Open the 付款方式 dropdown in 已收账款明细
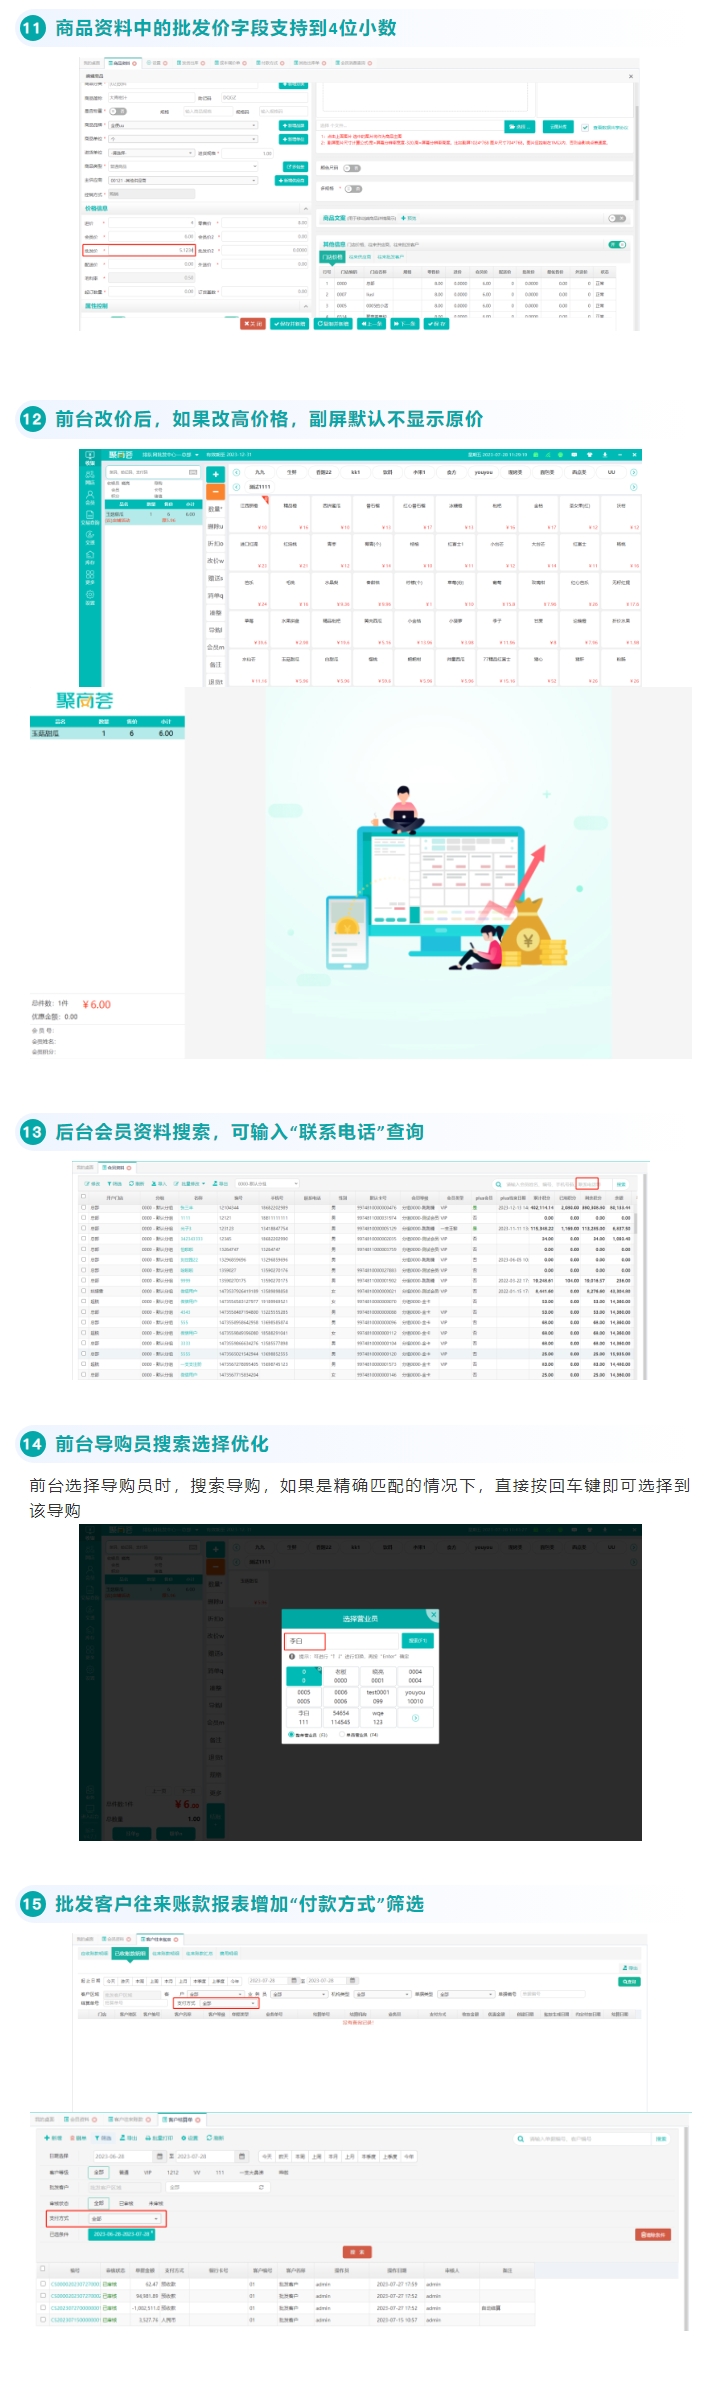 (x=228, y=2002)
